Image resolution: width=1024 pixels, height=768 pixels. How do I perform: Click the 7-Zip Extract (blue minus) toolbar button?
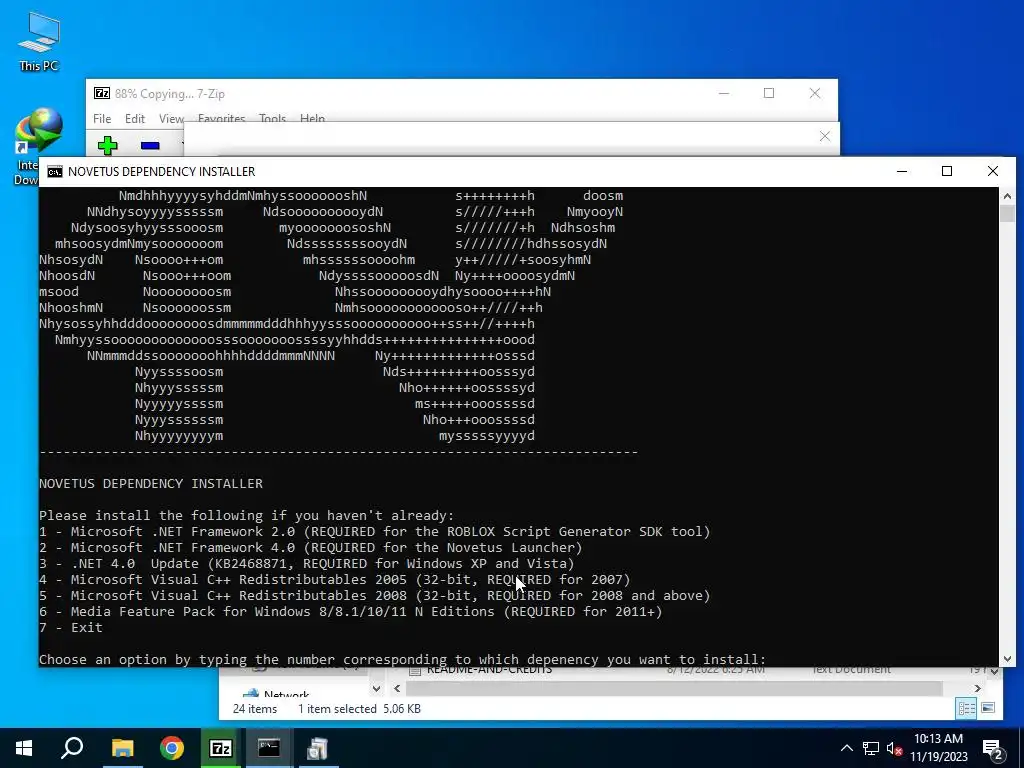150,145
